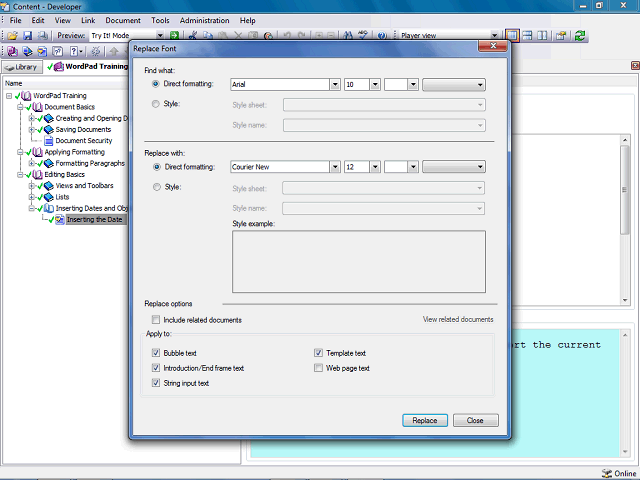
Task: Expand the Views and Toolbars tree node
Action: pos(31,186)
